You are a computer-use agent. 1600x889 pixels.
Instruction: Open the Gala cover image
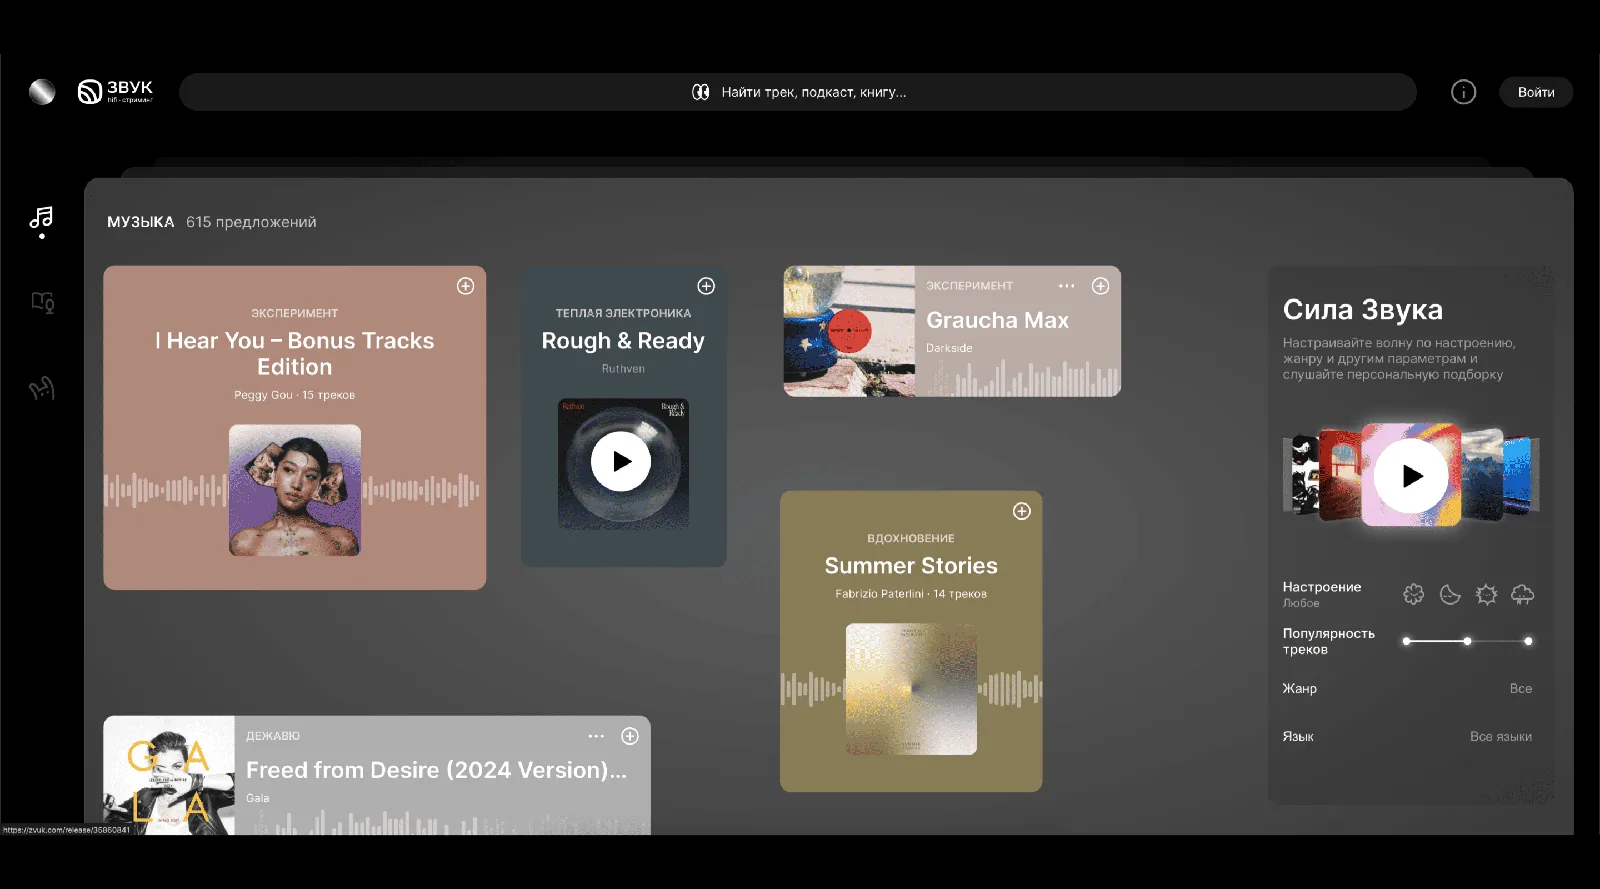(169, 775)
